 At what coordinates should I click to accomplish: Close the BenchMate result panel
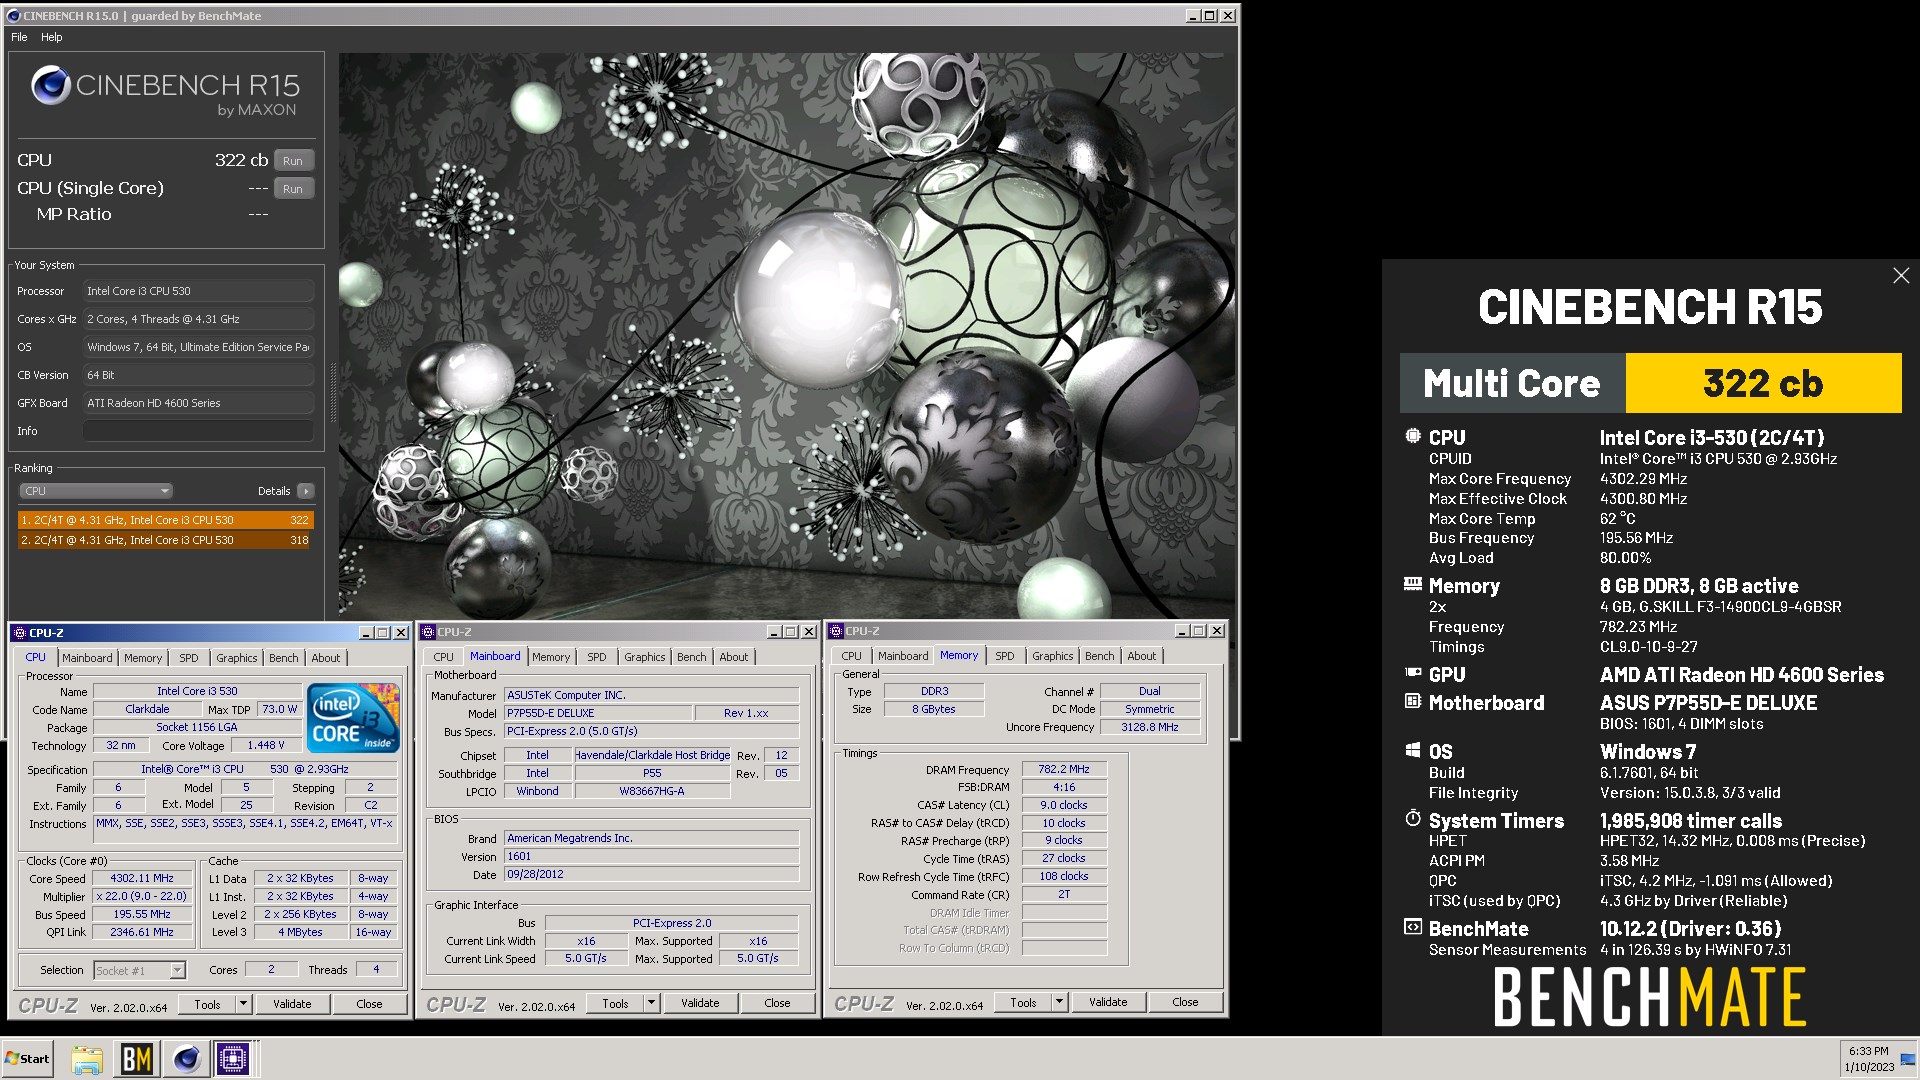(x=1901, y=276)
